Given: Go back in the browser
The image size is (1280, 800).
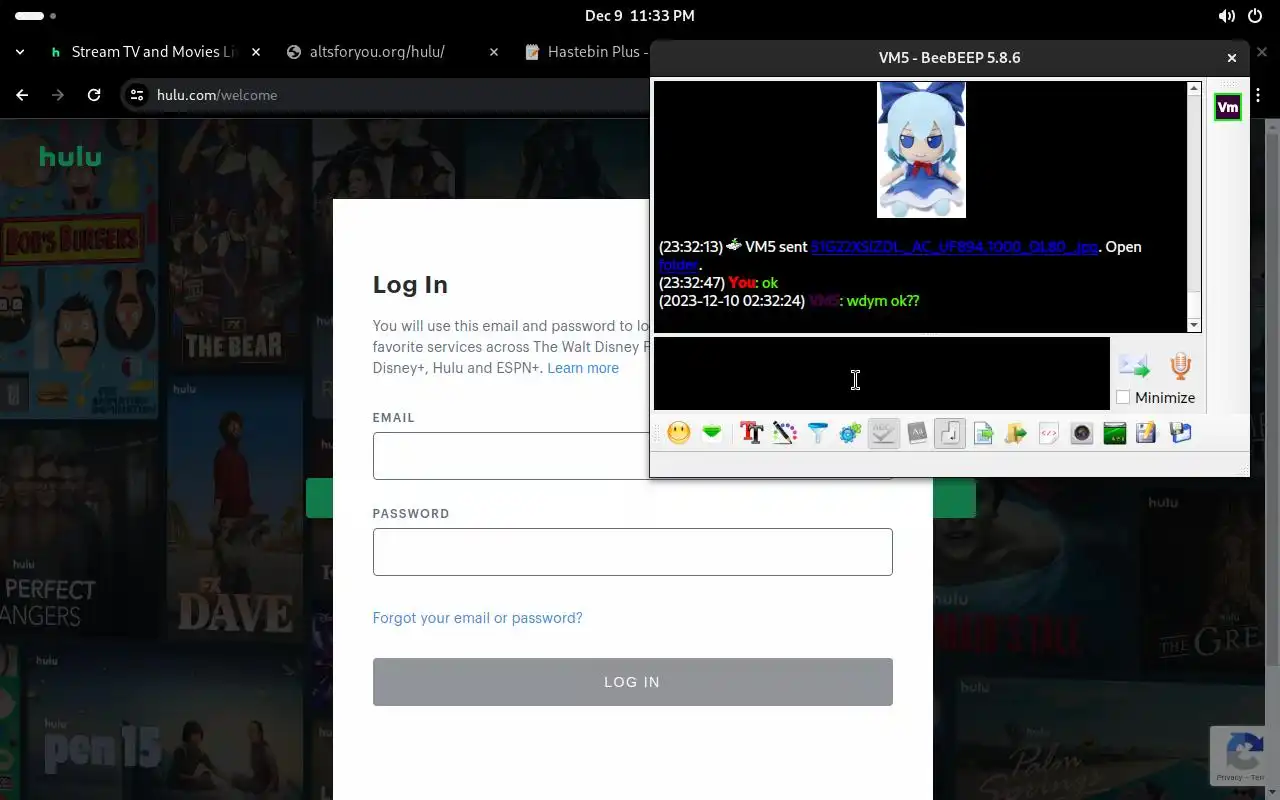Looking at the screenshot, I should (22, 95).
